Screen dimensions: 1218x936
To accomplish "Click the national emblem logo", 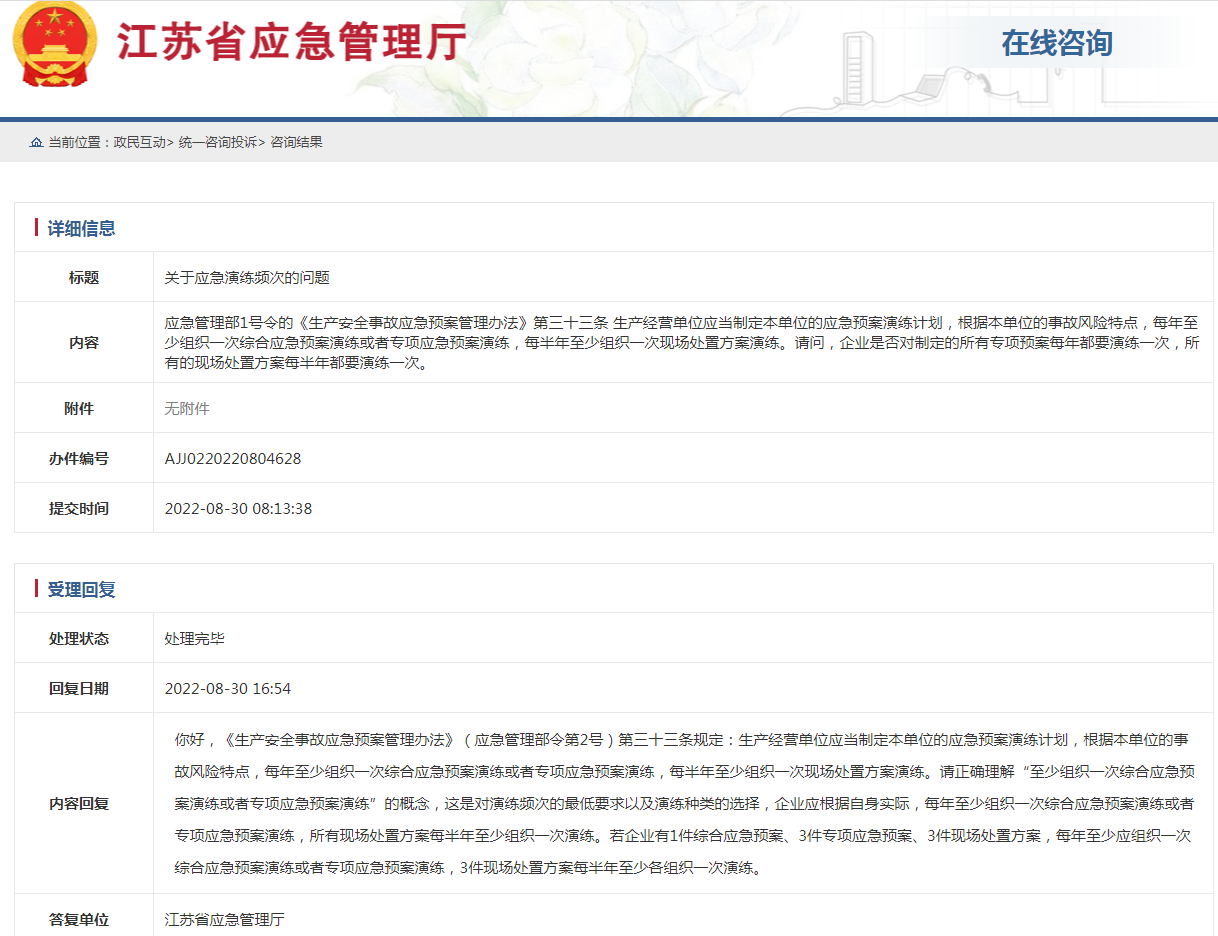I will tap(56, 45).
